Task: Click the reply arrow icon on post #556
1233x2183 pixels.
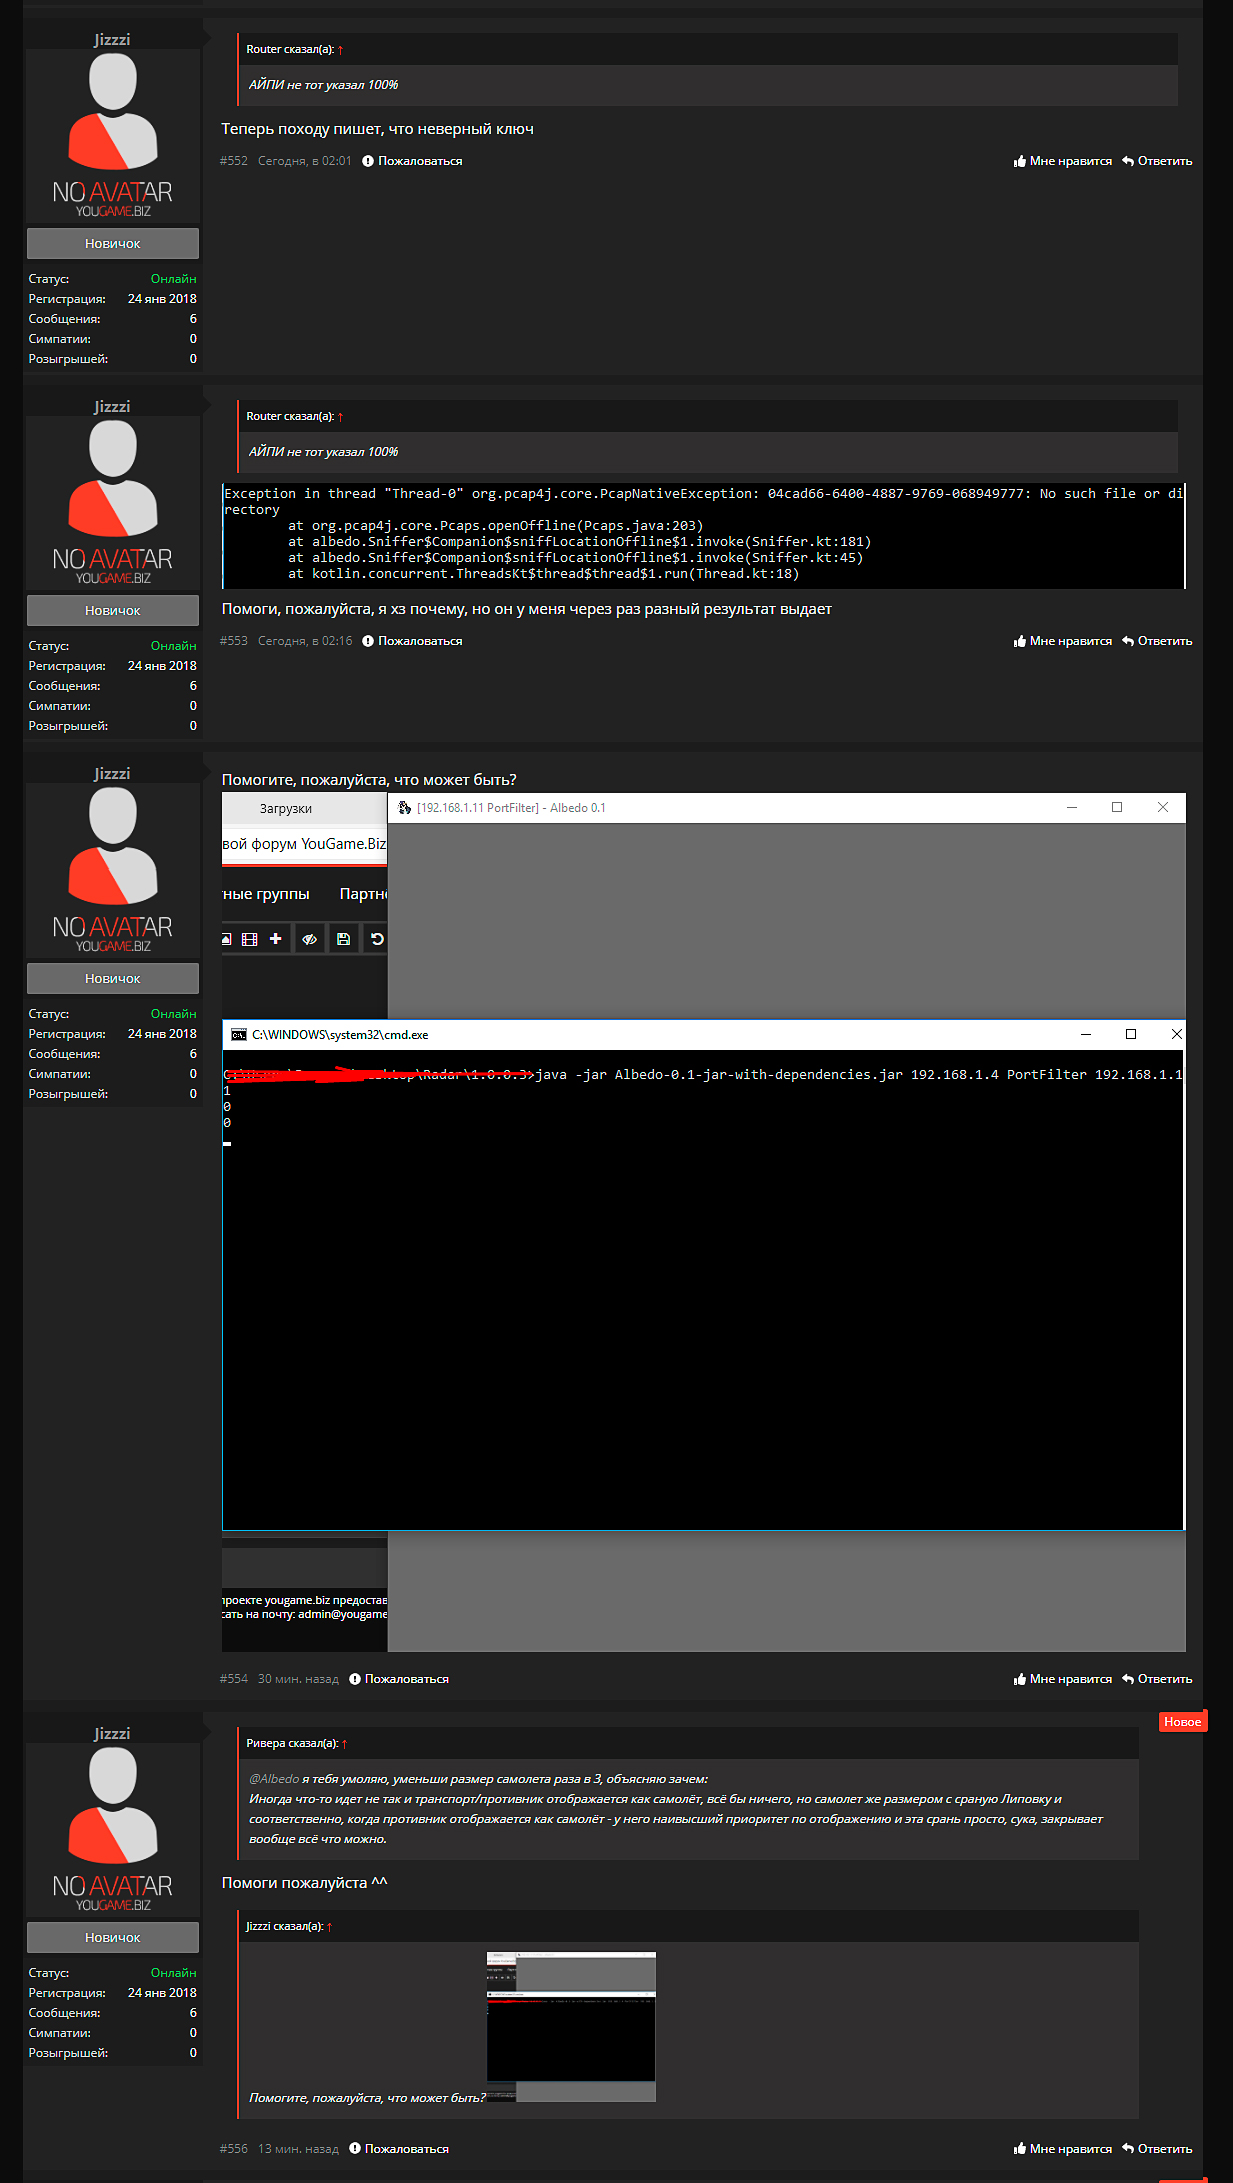Action: (x=1128, y=2149)
